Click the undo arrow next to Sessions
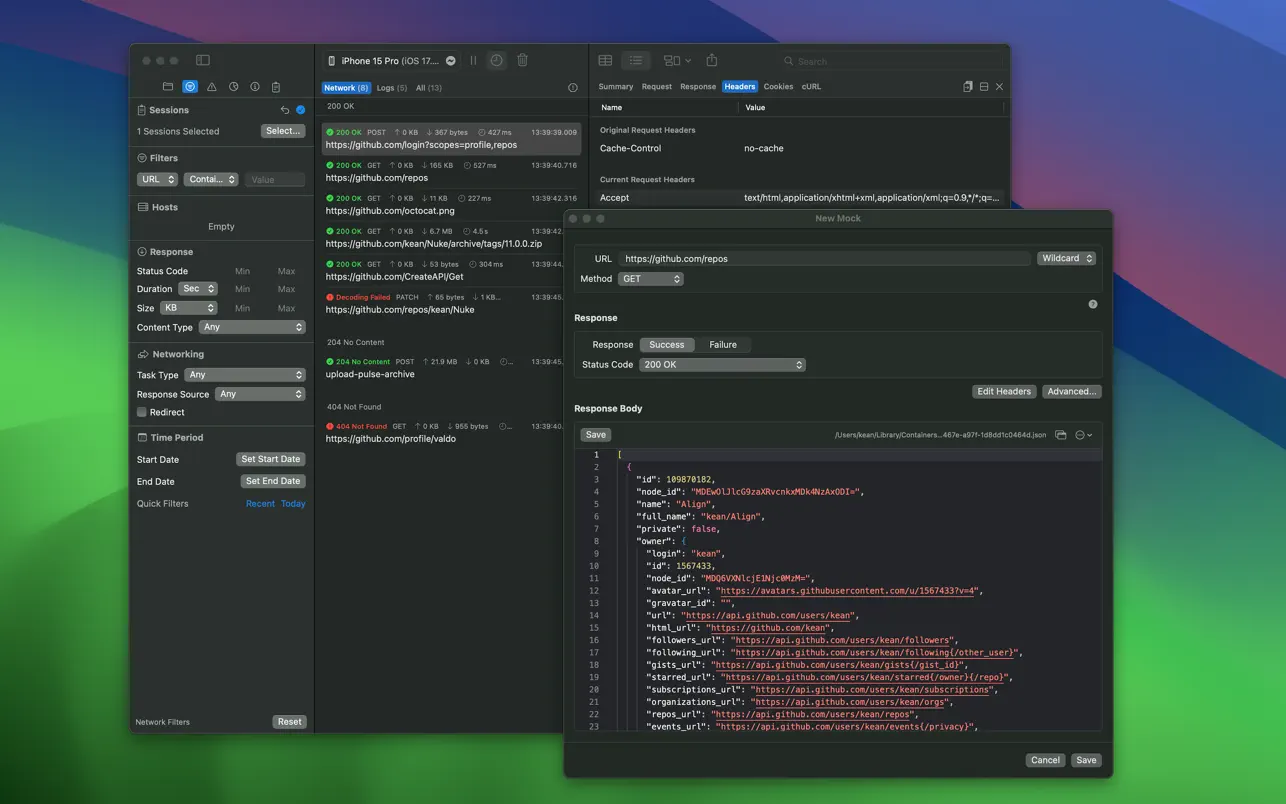Viewport: 1286px width, 804px height. click(284, 110)
